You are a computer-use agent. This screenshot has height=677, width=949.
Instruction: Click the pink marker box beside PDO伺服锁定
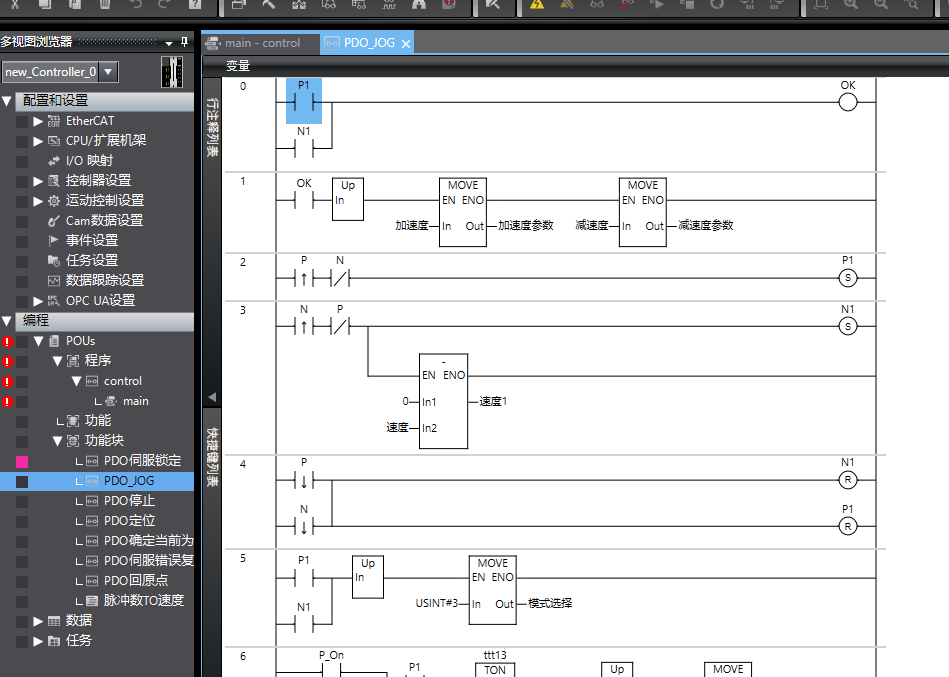[x=22, y=461]
